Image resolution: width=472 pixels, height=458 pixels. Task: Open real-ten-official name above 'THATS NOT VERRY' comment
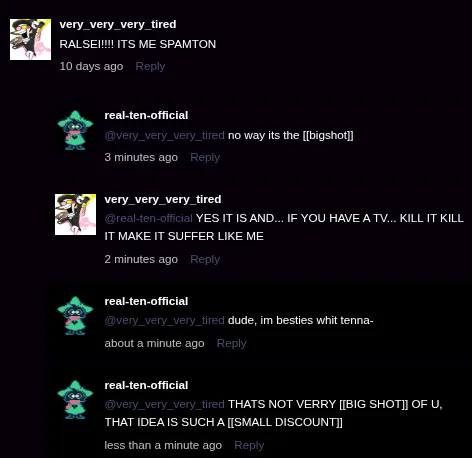[x=146, y=385]
